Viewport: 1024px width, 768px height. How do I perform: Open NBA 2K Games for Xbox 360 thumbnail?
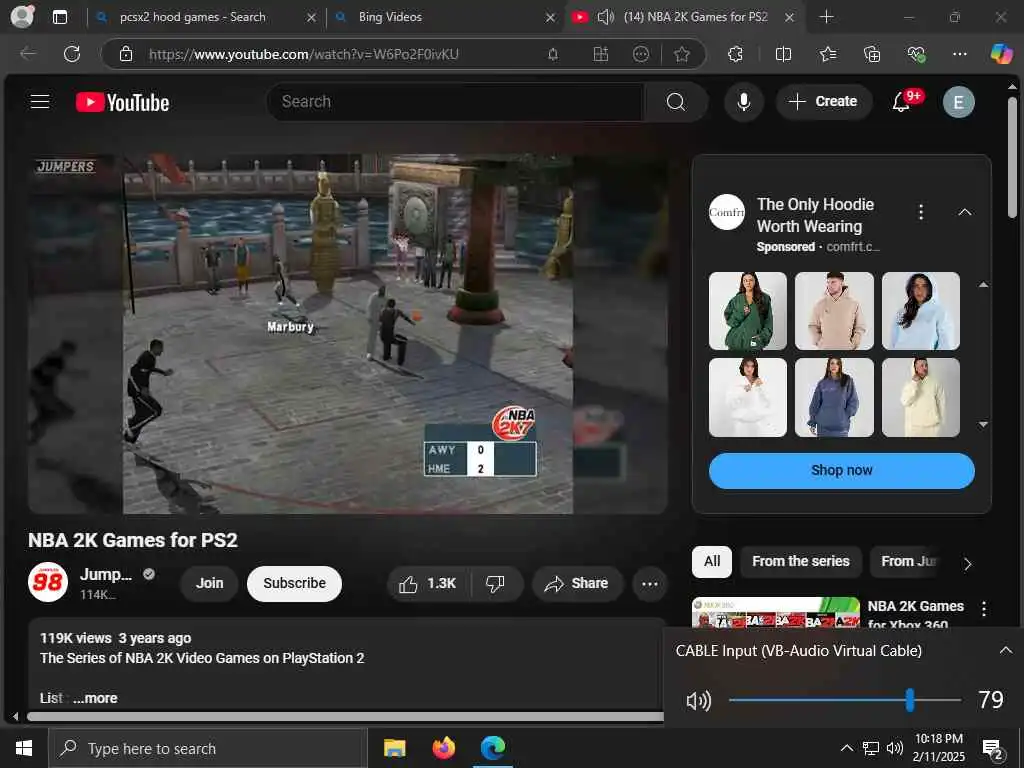[x=776, y=613]
